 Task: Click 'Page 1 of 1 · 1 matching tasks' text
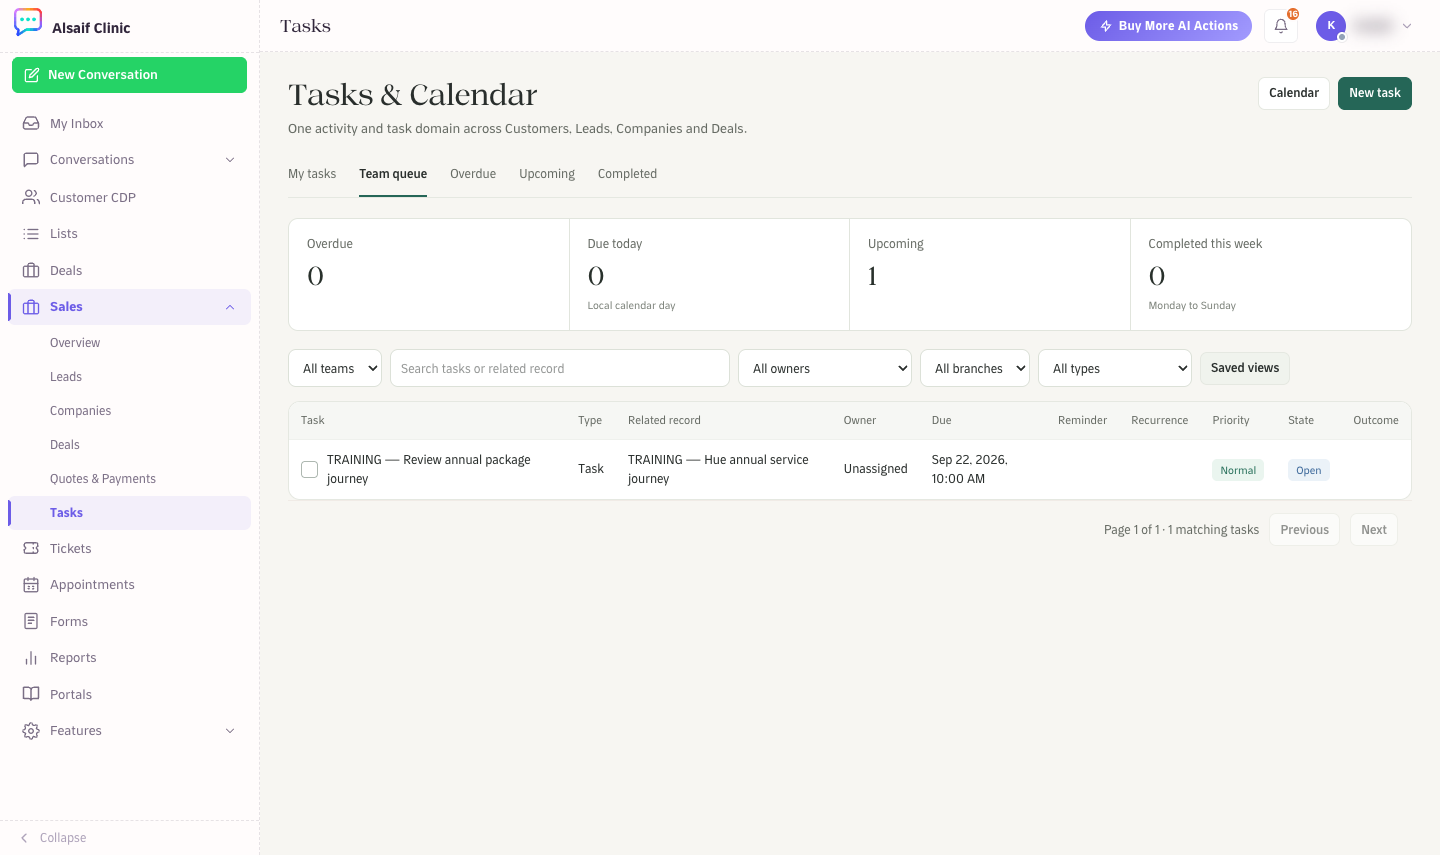coord(1181,530)
